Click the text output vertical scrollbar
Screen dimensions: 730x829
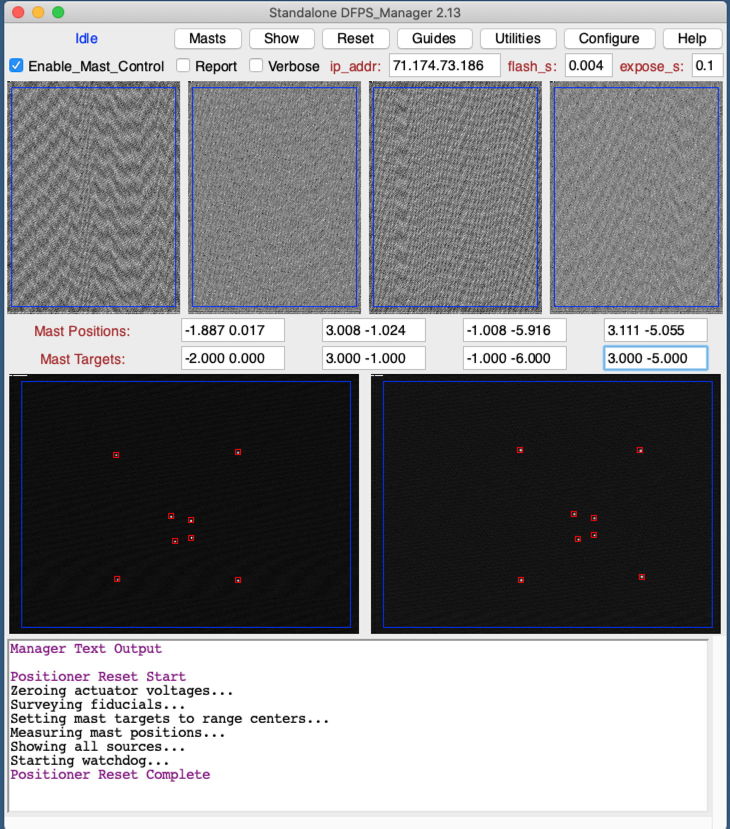coord(717,725)
